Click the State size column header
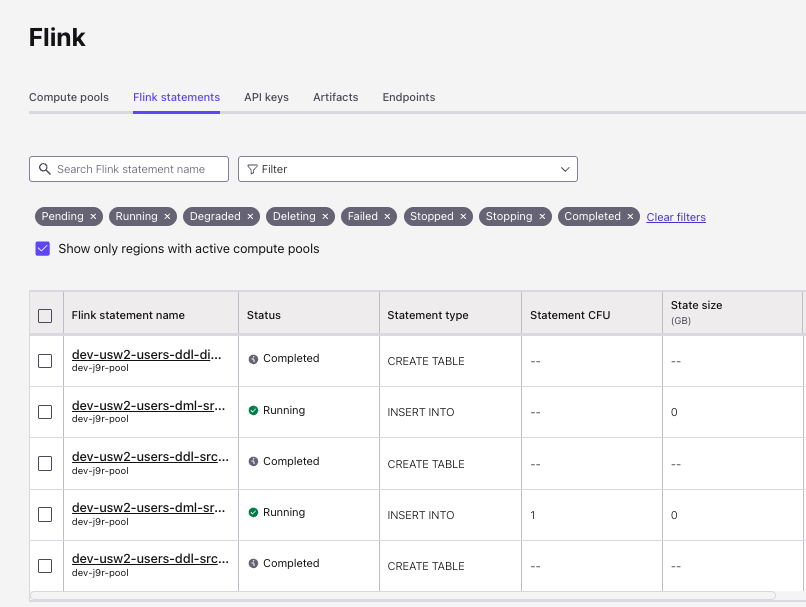This screenshot has height=607, width=806. tap(732, 313)
